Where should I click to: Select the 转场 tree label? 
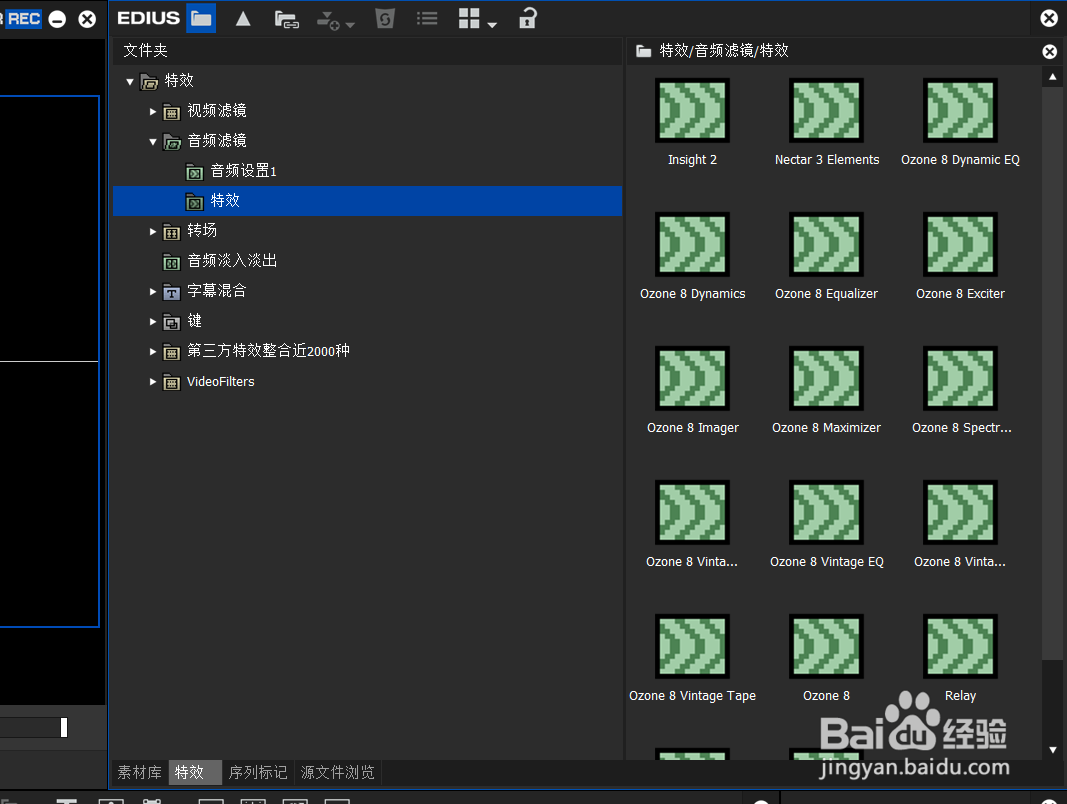[x=202, y=231]
